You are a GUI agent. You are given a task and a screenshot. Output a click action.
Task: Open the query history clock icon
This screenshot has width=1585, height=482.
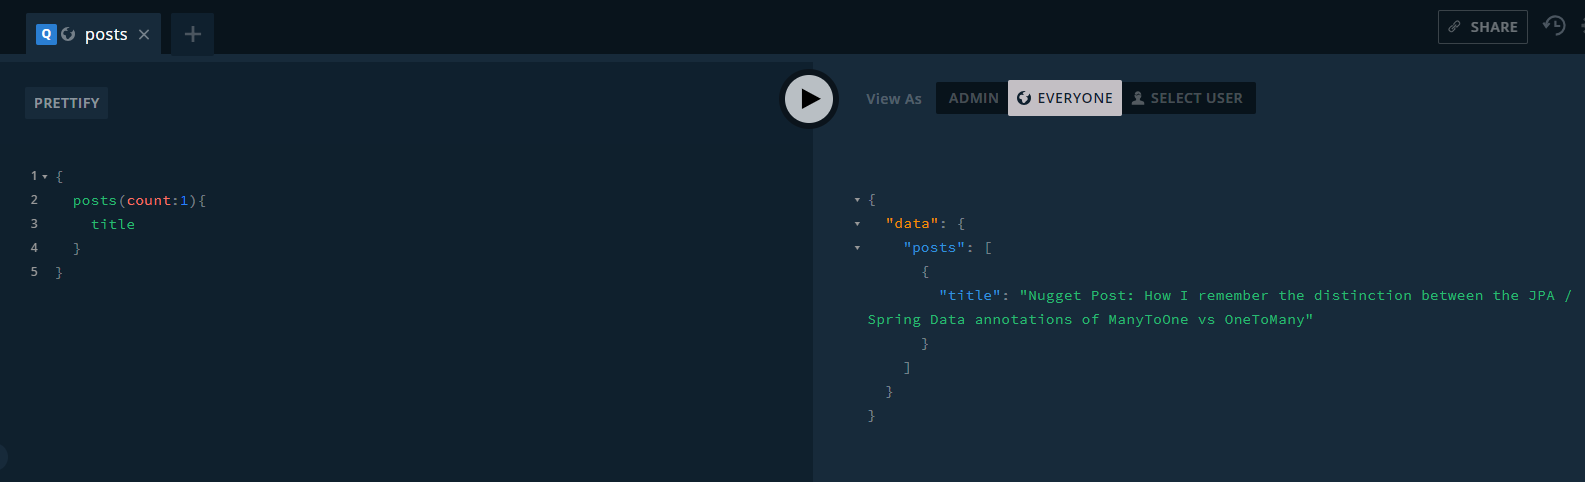pos(1554,26)
